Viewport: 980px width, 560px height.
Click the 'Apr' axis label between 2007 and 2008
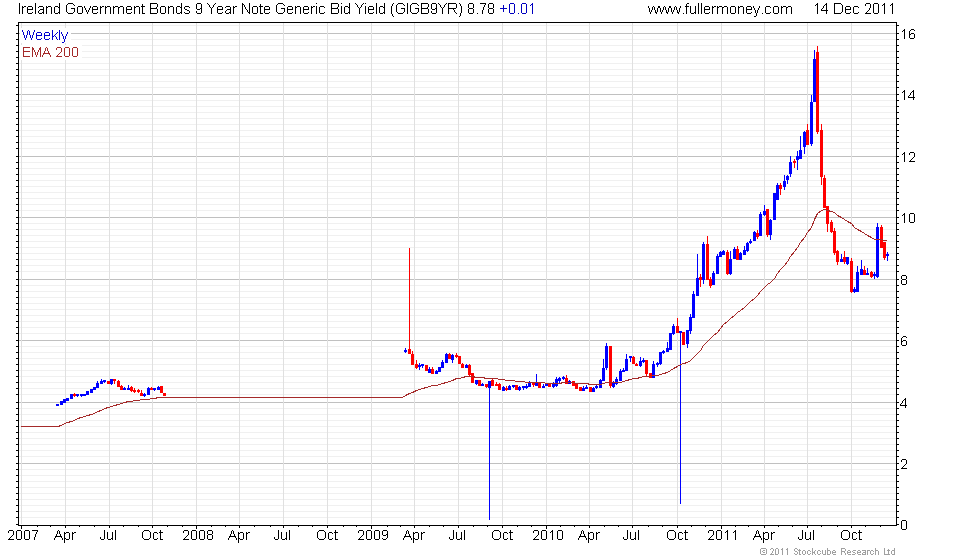point(65,536)
